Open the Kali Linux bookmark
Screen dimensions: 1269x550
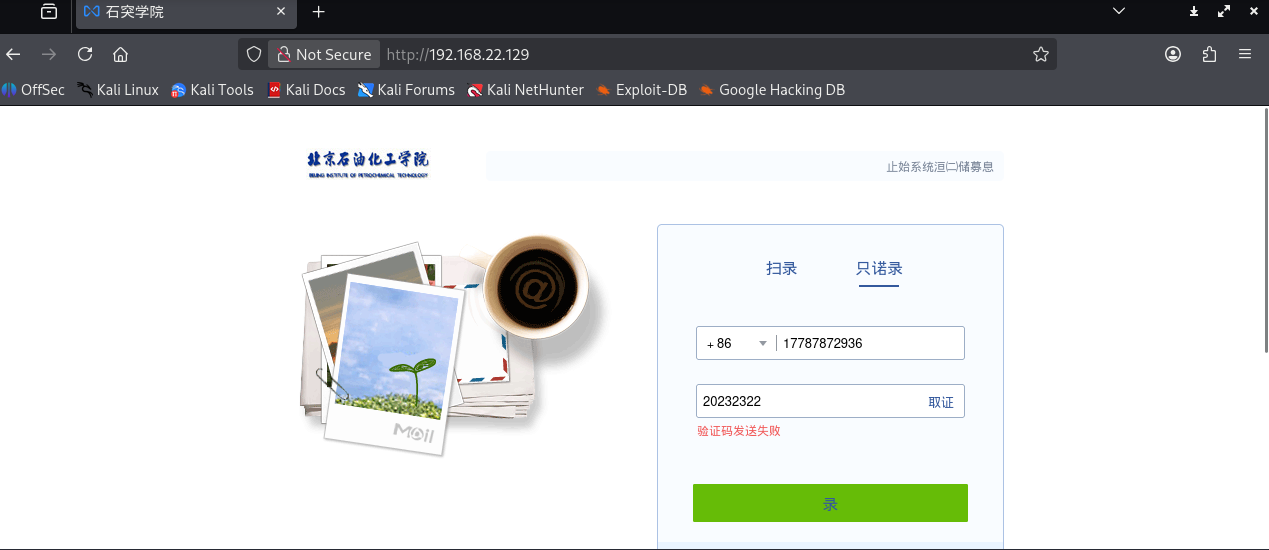click(x=117, y=90)
